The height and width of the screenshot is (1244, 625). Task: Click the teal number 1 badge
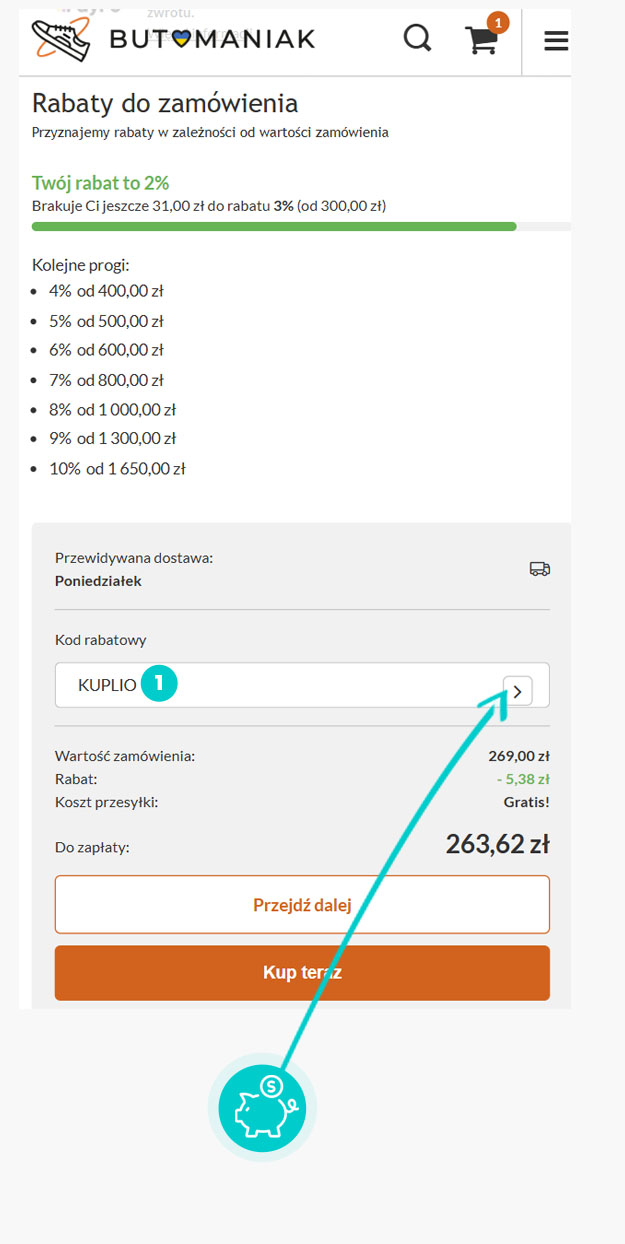(x=160, y=685)
